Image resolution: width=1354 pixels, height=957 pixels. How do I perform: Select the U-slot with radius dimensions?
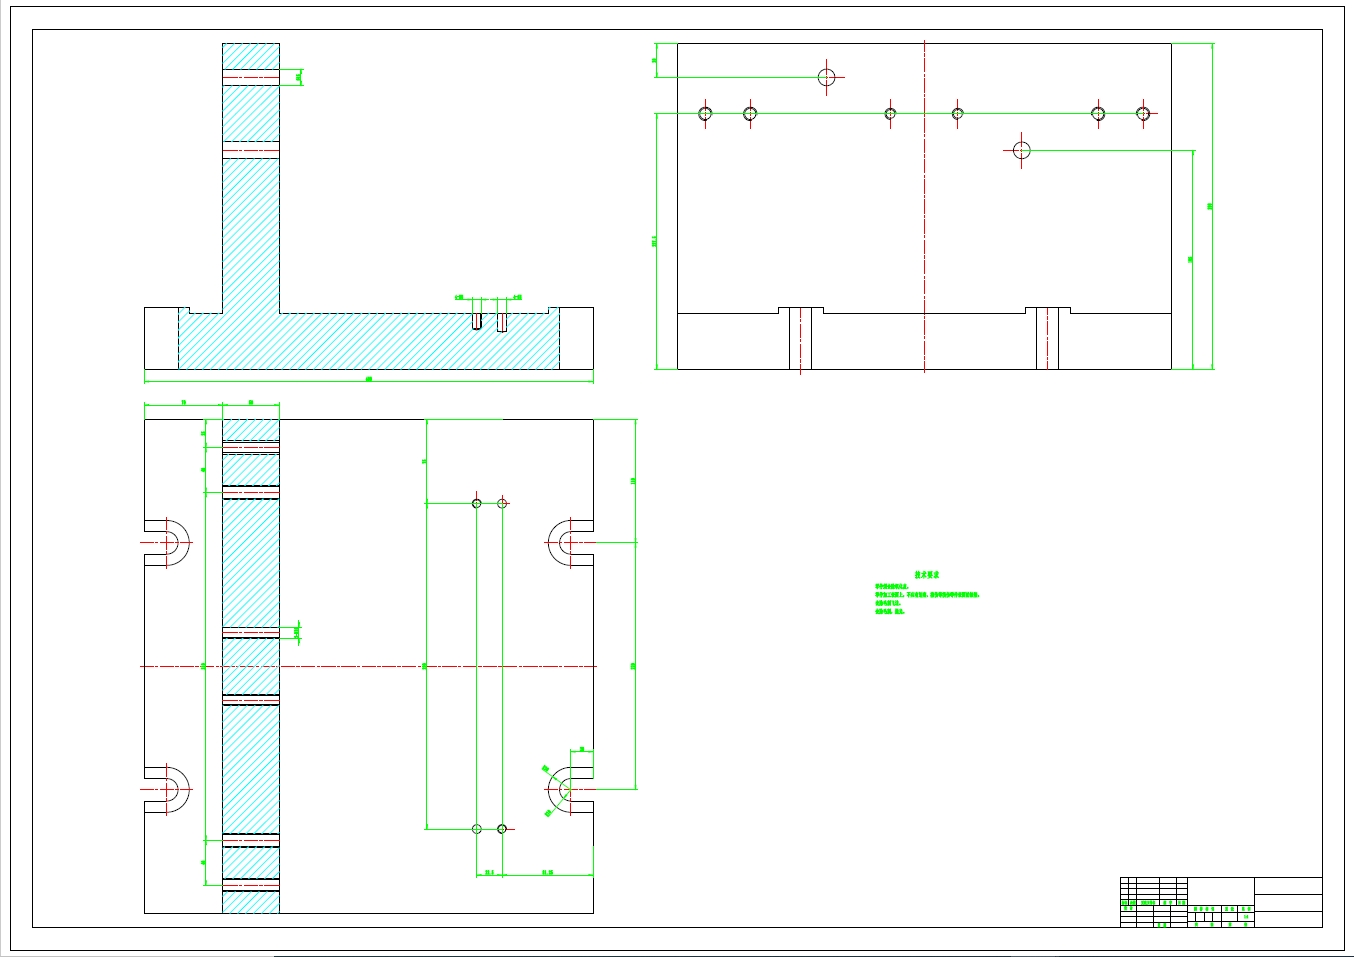(570, 789)
